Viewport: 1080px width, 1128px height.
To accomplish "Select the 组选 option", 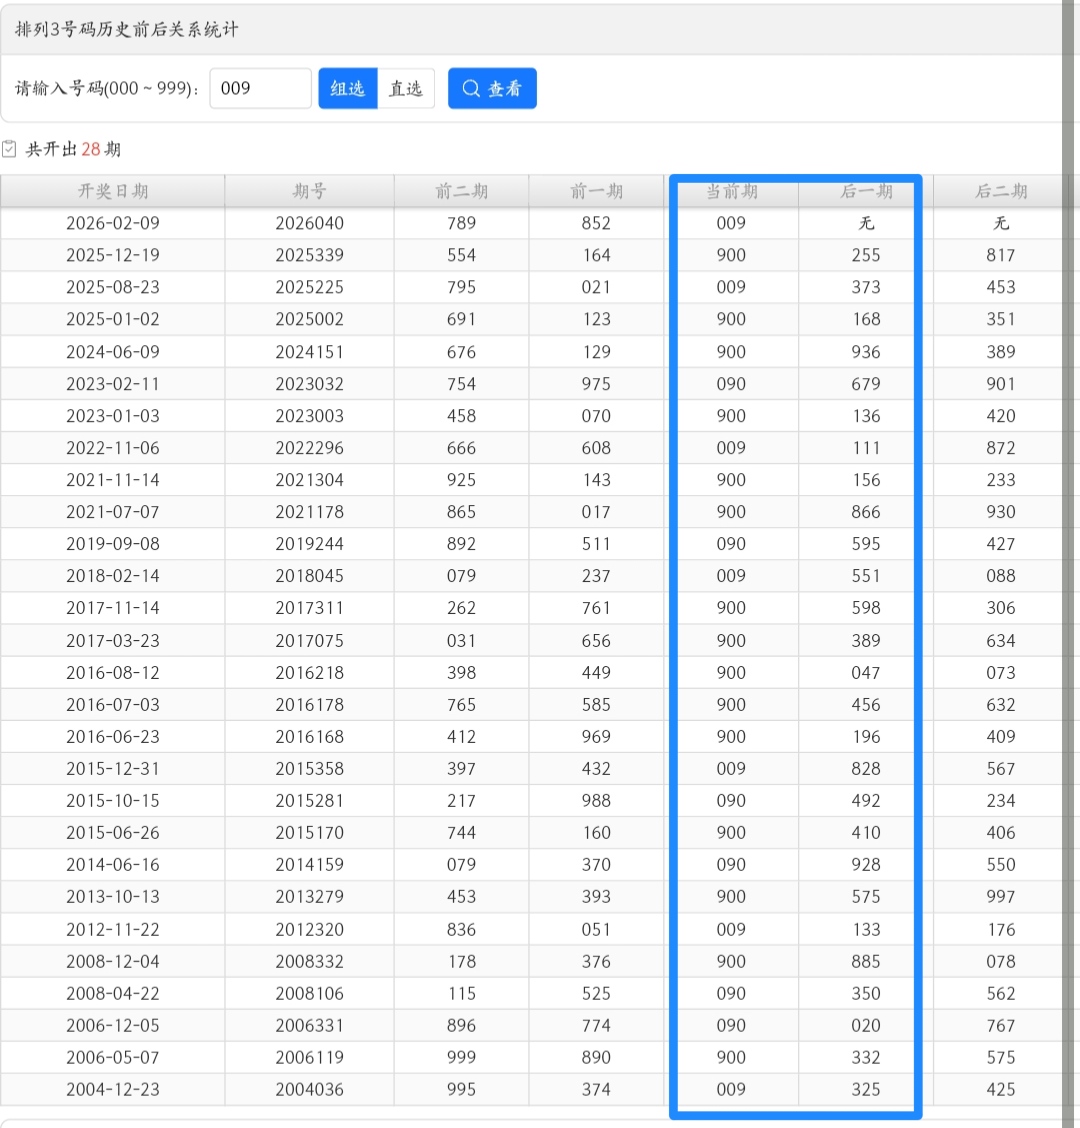I will [347, 89].
